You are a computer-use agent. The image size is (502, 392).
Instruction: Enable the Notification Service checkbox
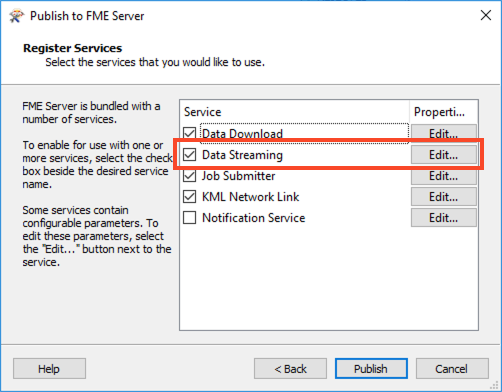pos(190,218)
